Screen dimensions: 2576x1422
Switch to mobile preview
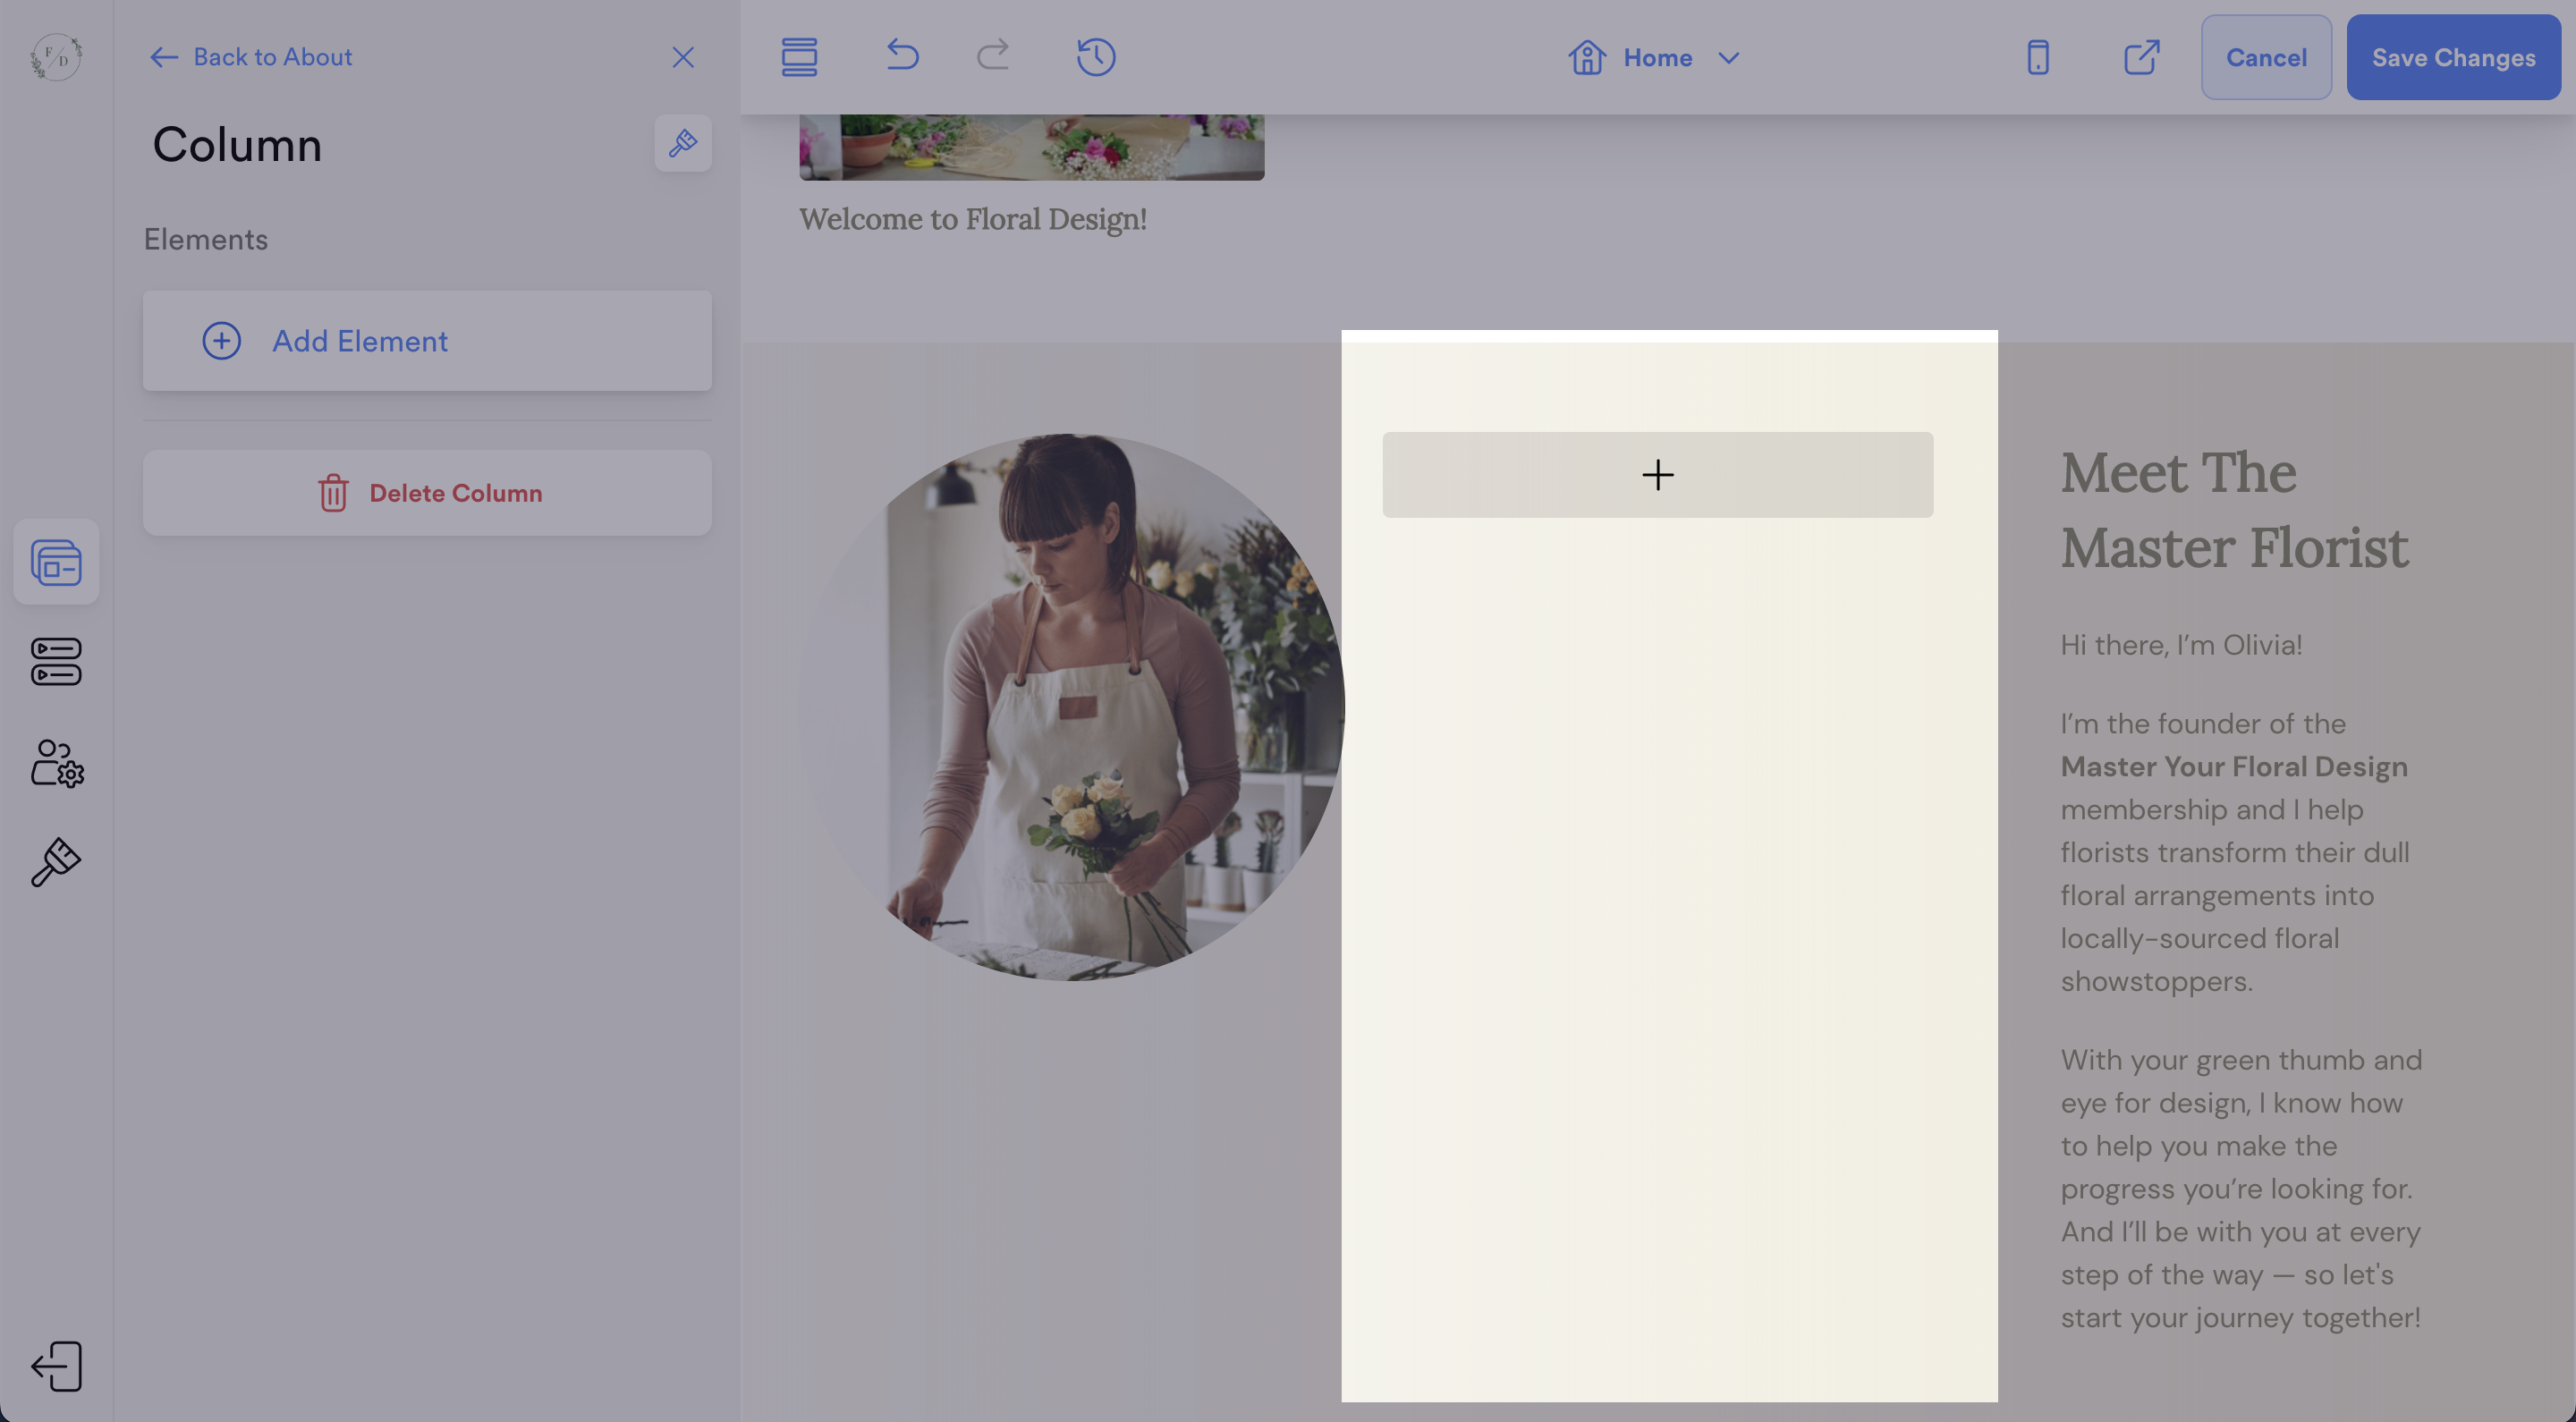click(x=2037, y=57)
